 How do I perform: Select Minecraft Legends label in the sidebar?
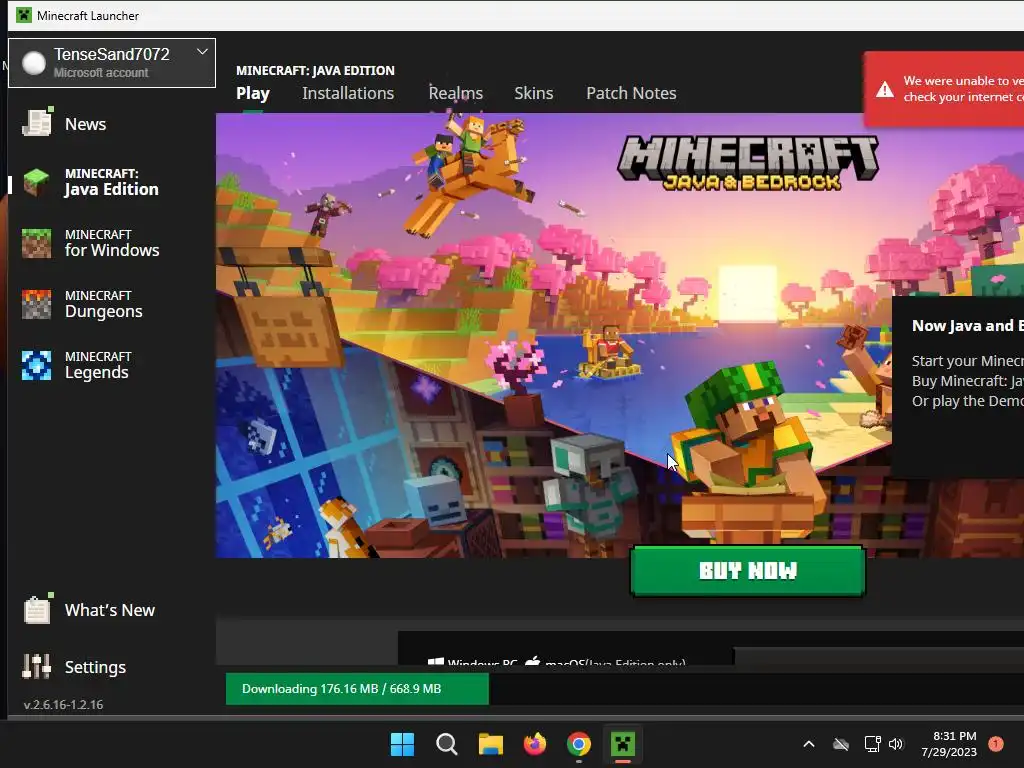click(x=98, y=365)
